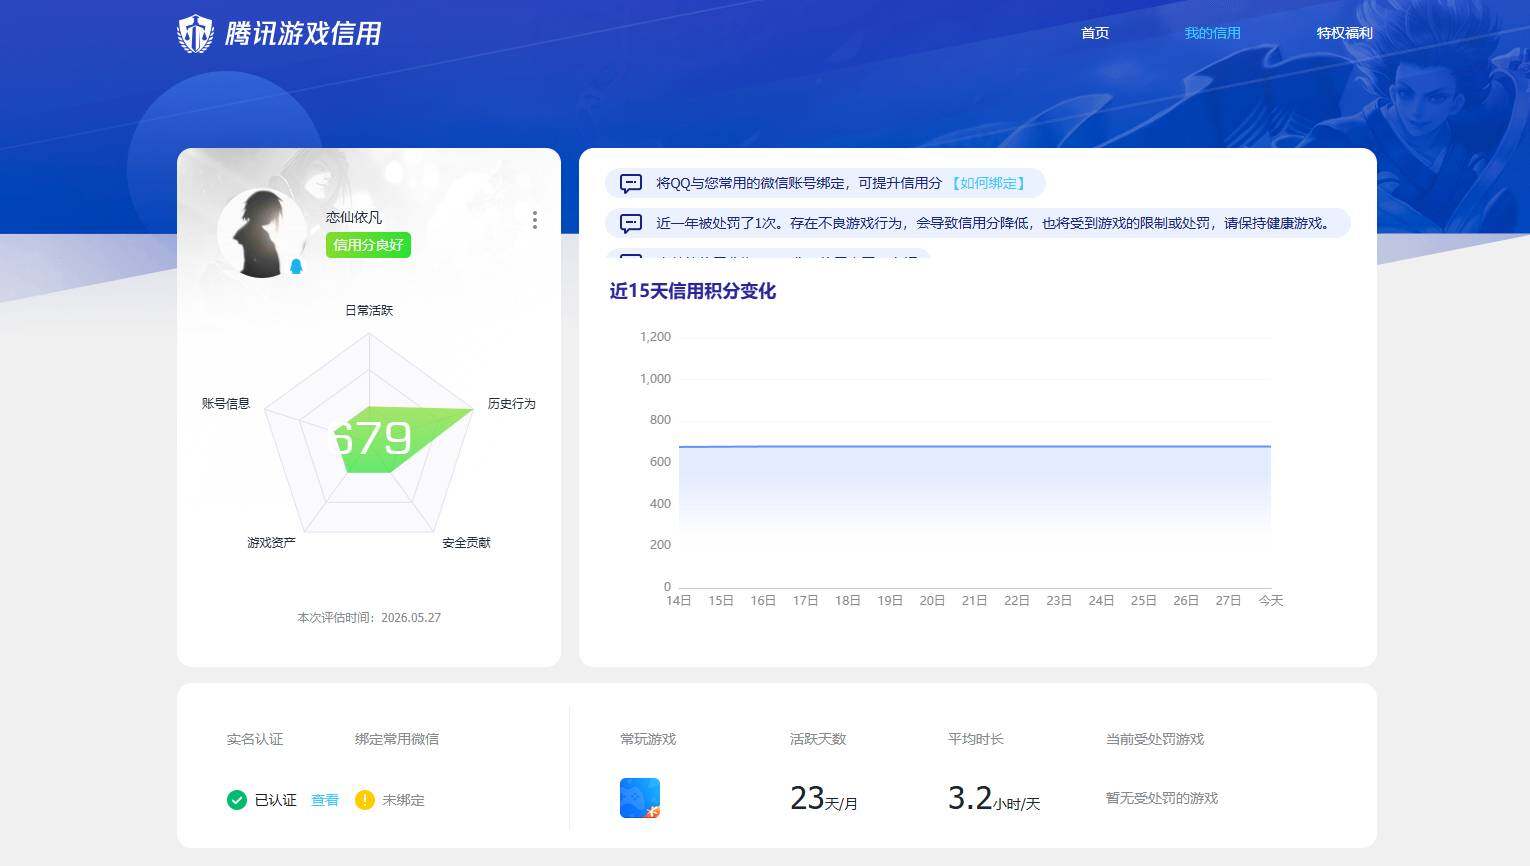Select the 我的信用 navigation tab
1530x866 pixels.
(x=1212, y=33)
